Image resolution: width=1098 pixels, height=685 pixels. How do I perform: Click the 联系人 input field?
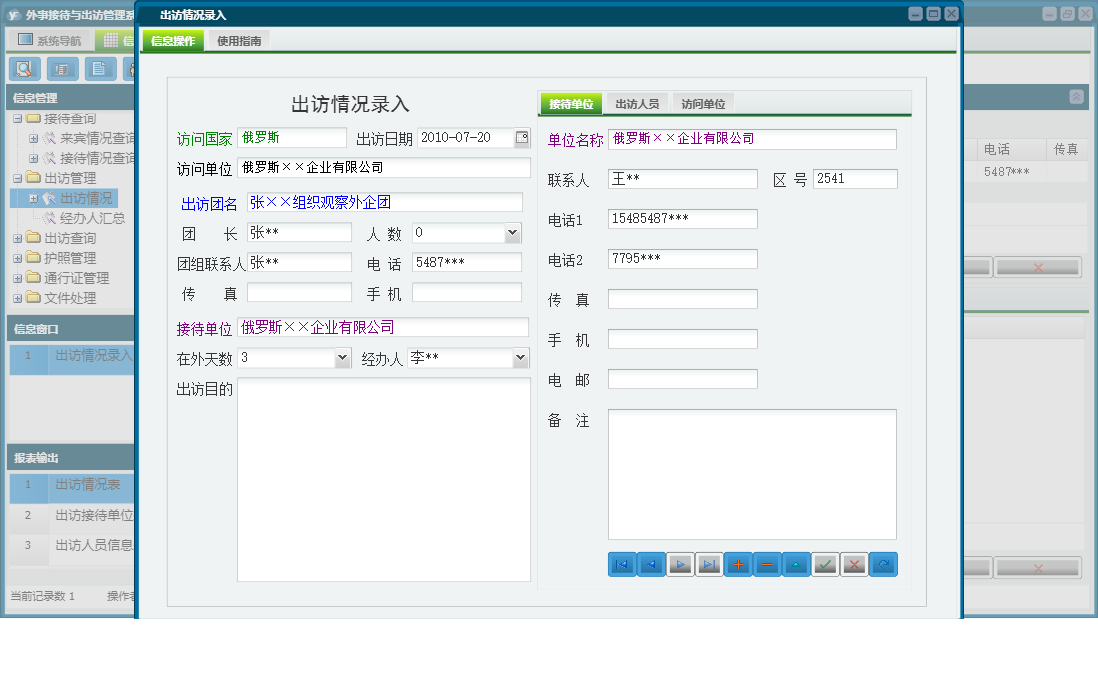click(x=682, y=179)
